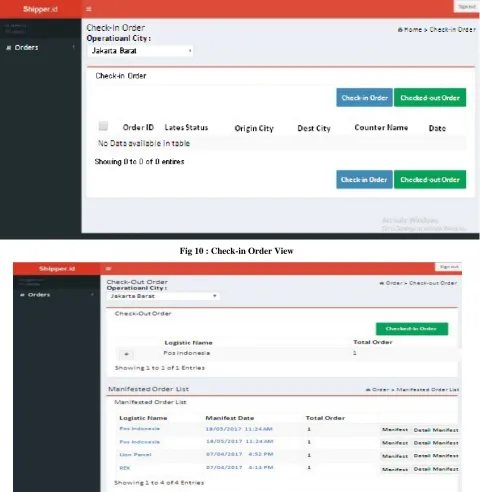Sort Manifested Order List by Logistic Name
480x492 pixels.
143,418
